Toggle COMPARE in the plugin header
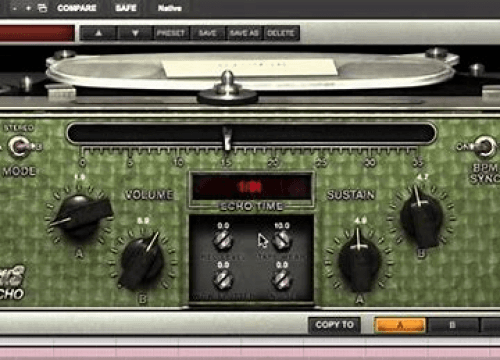 point(77,8)
